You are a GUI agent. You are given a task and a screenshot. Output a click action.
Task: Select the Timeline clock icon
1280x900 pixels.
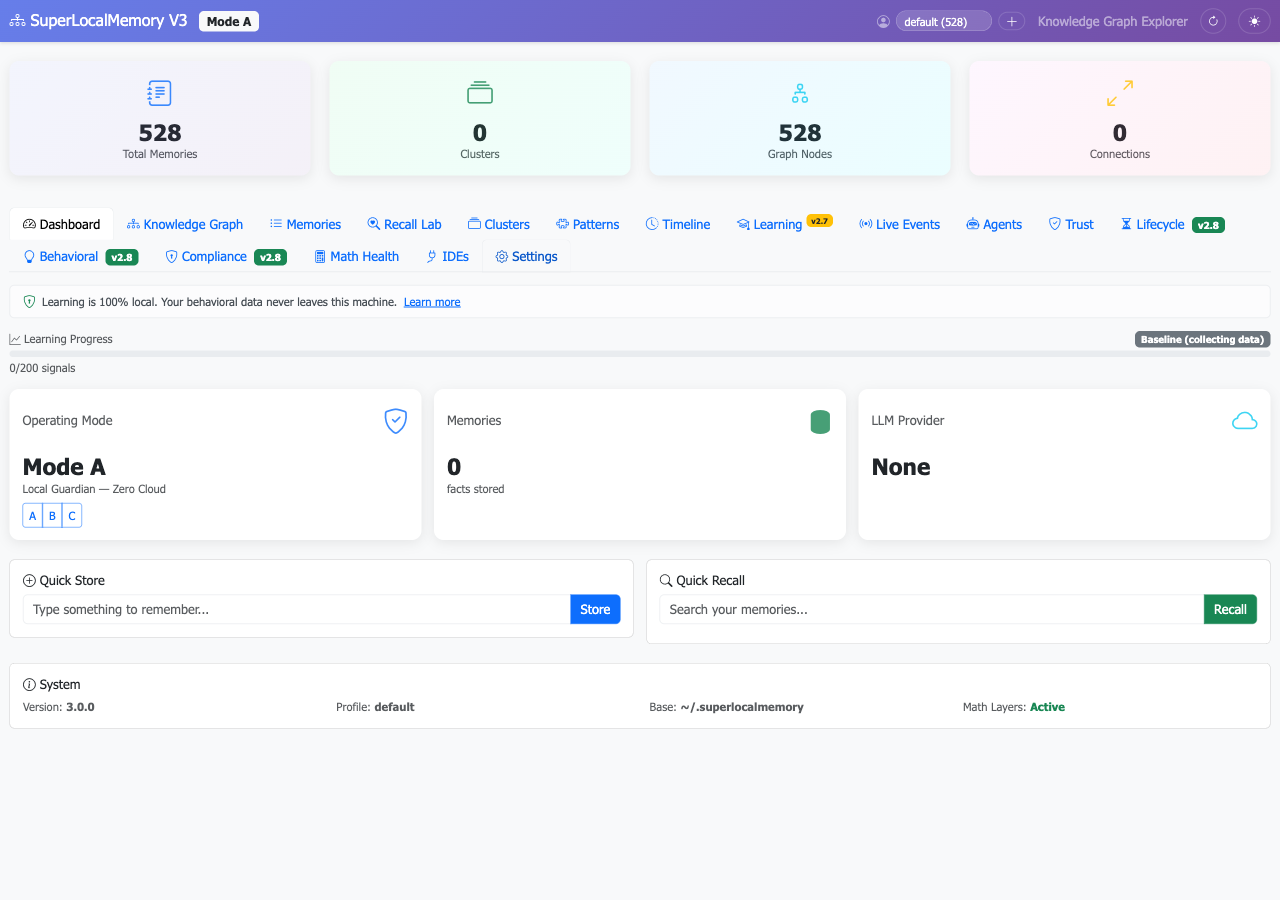[651, 224]
